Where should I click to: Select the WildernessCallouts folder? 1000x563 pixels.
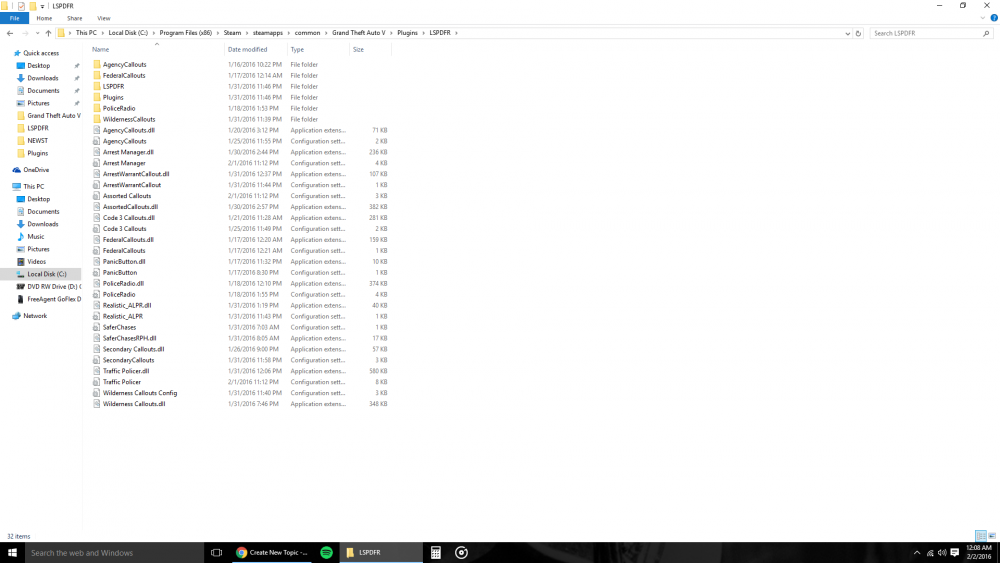click(129, 119)
